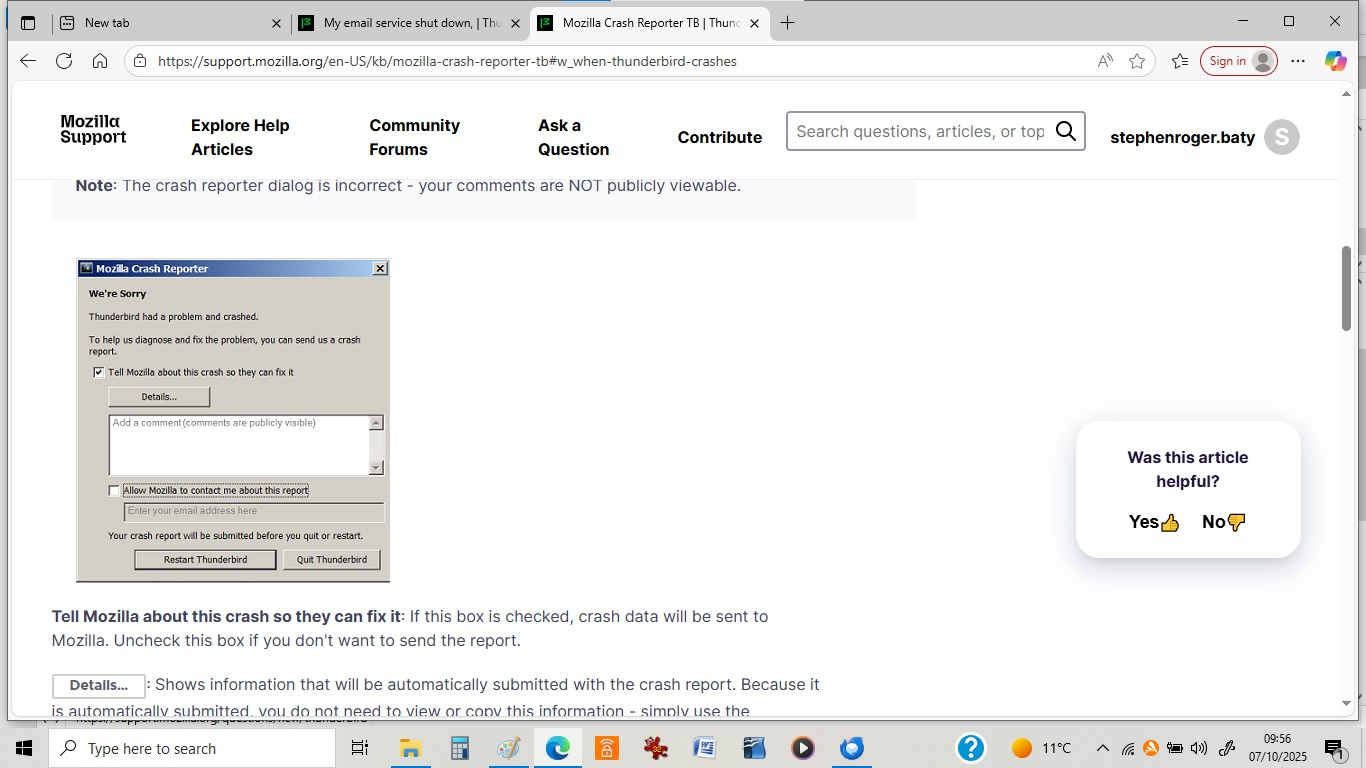The height and width of the screenshot is (768, 1366).
Task: Open the volume control in system tray
Action: [x=1199, y=748]
